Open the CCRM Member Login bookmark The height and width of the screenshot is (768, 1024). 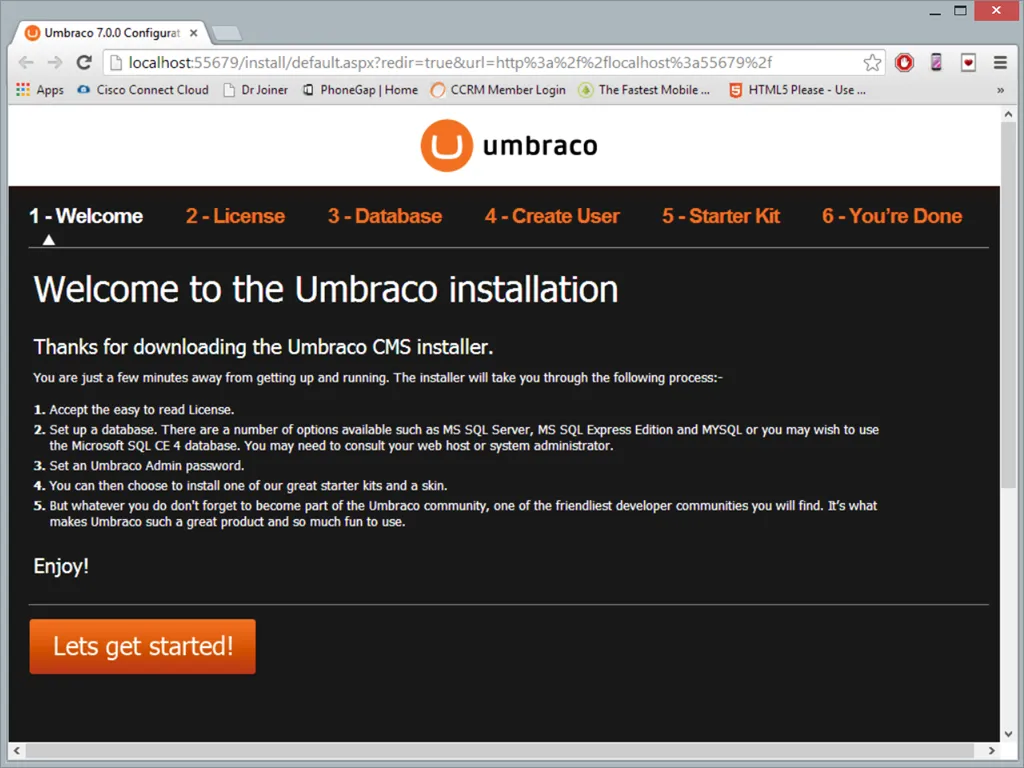pyautogui.click(x=498, y=90)
